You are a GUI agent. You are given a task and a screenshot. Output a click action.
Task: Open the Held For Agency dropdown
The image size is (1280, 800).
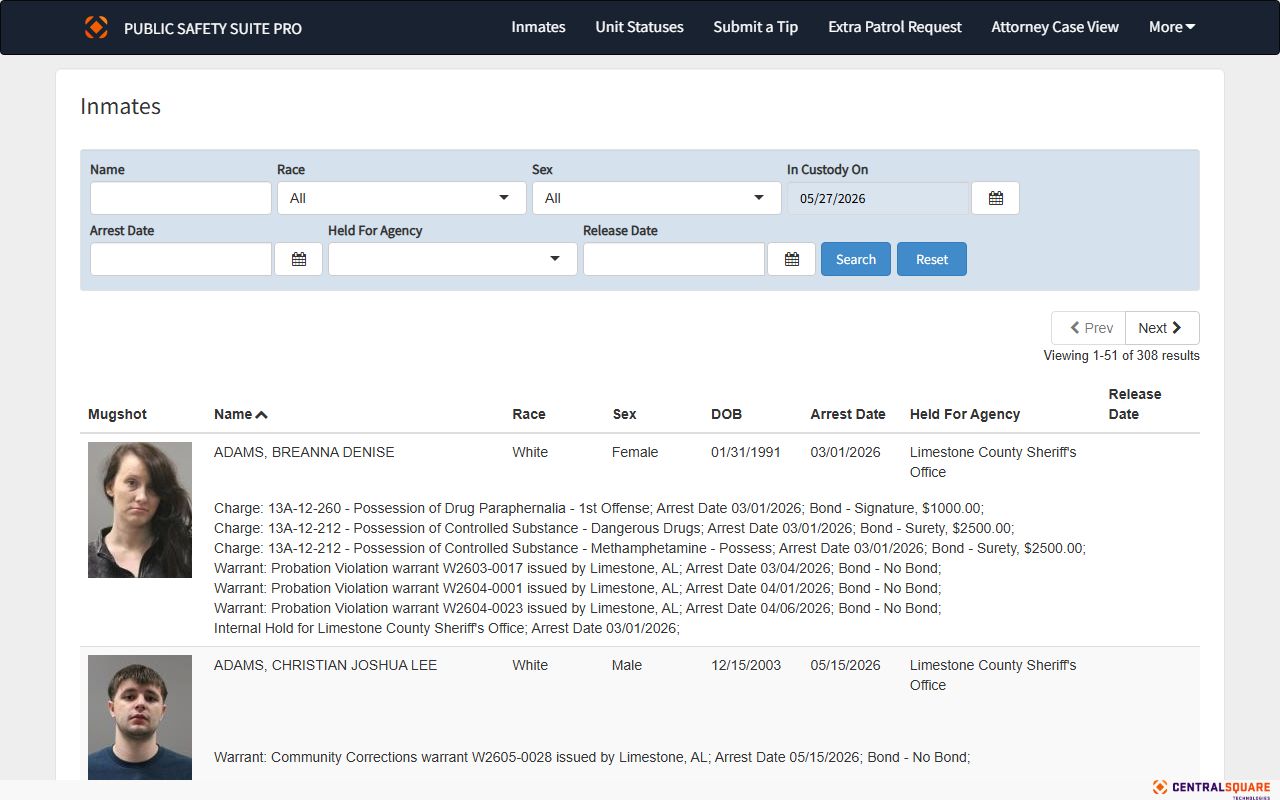coord(452,259)
